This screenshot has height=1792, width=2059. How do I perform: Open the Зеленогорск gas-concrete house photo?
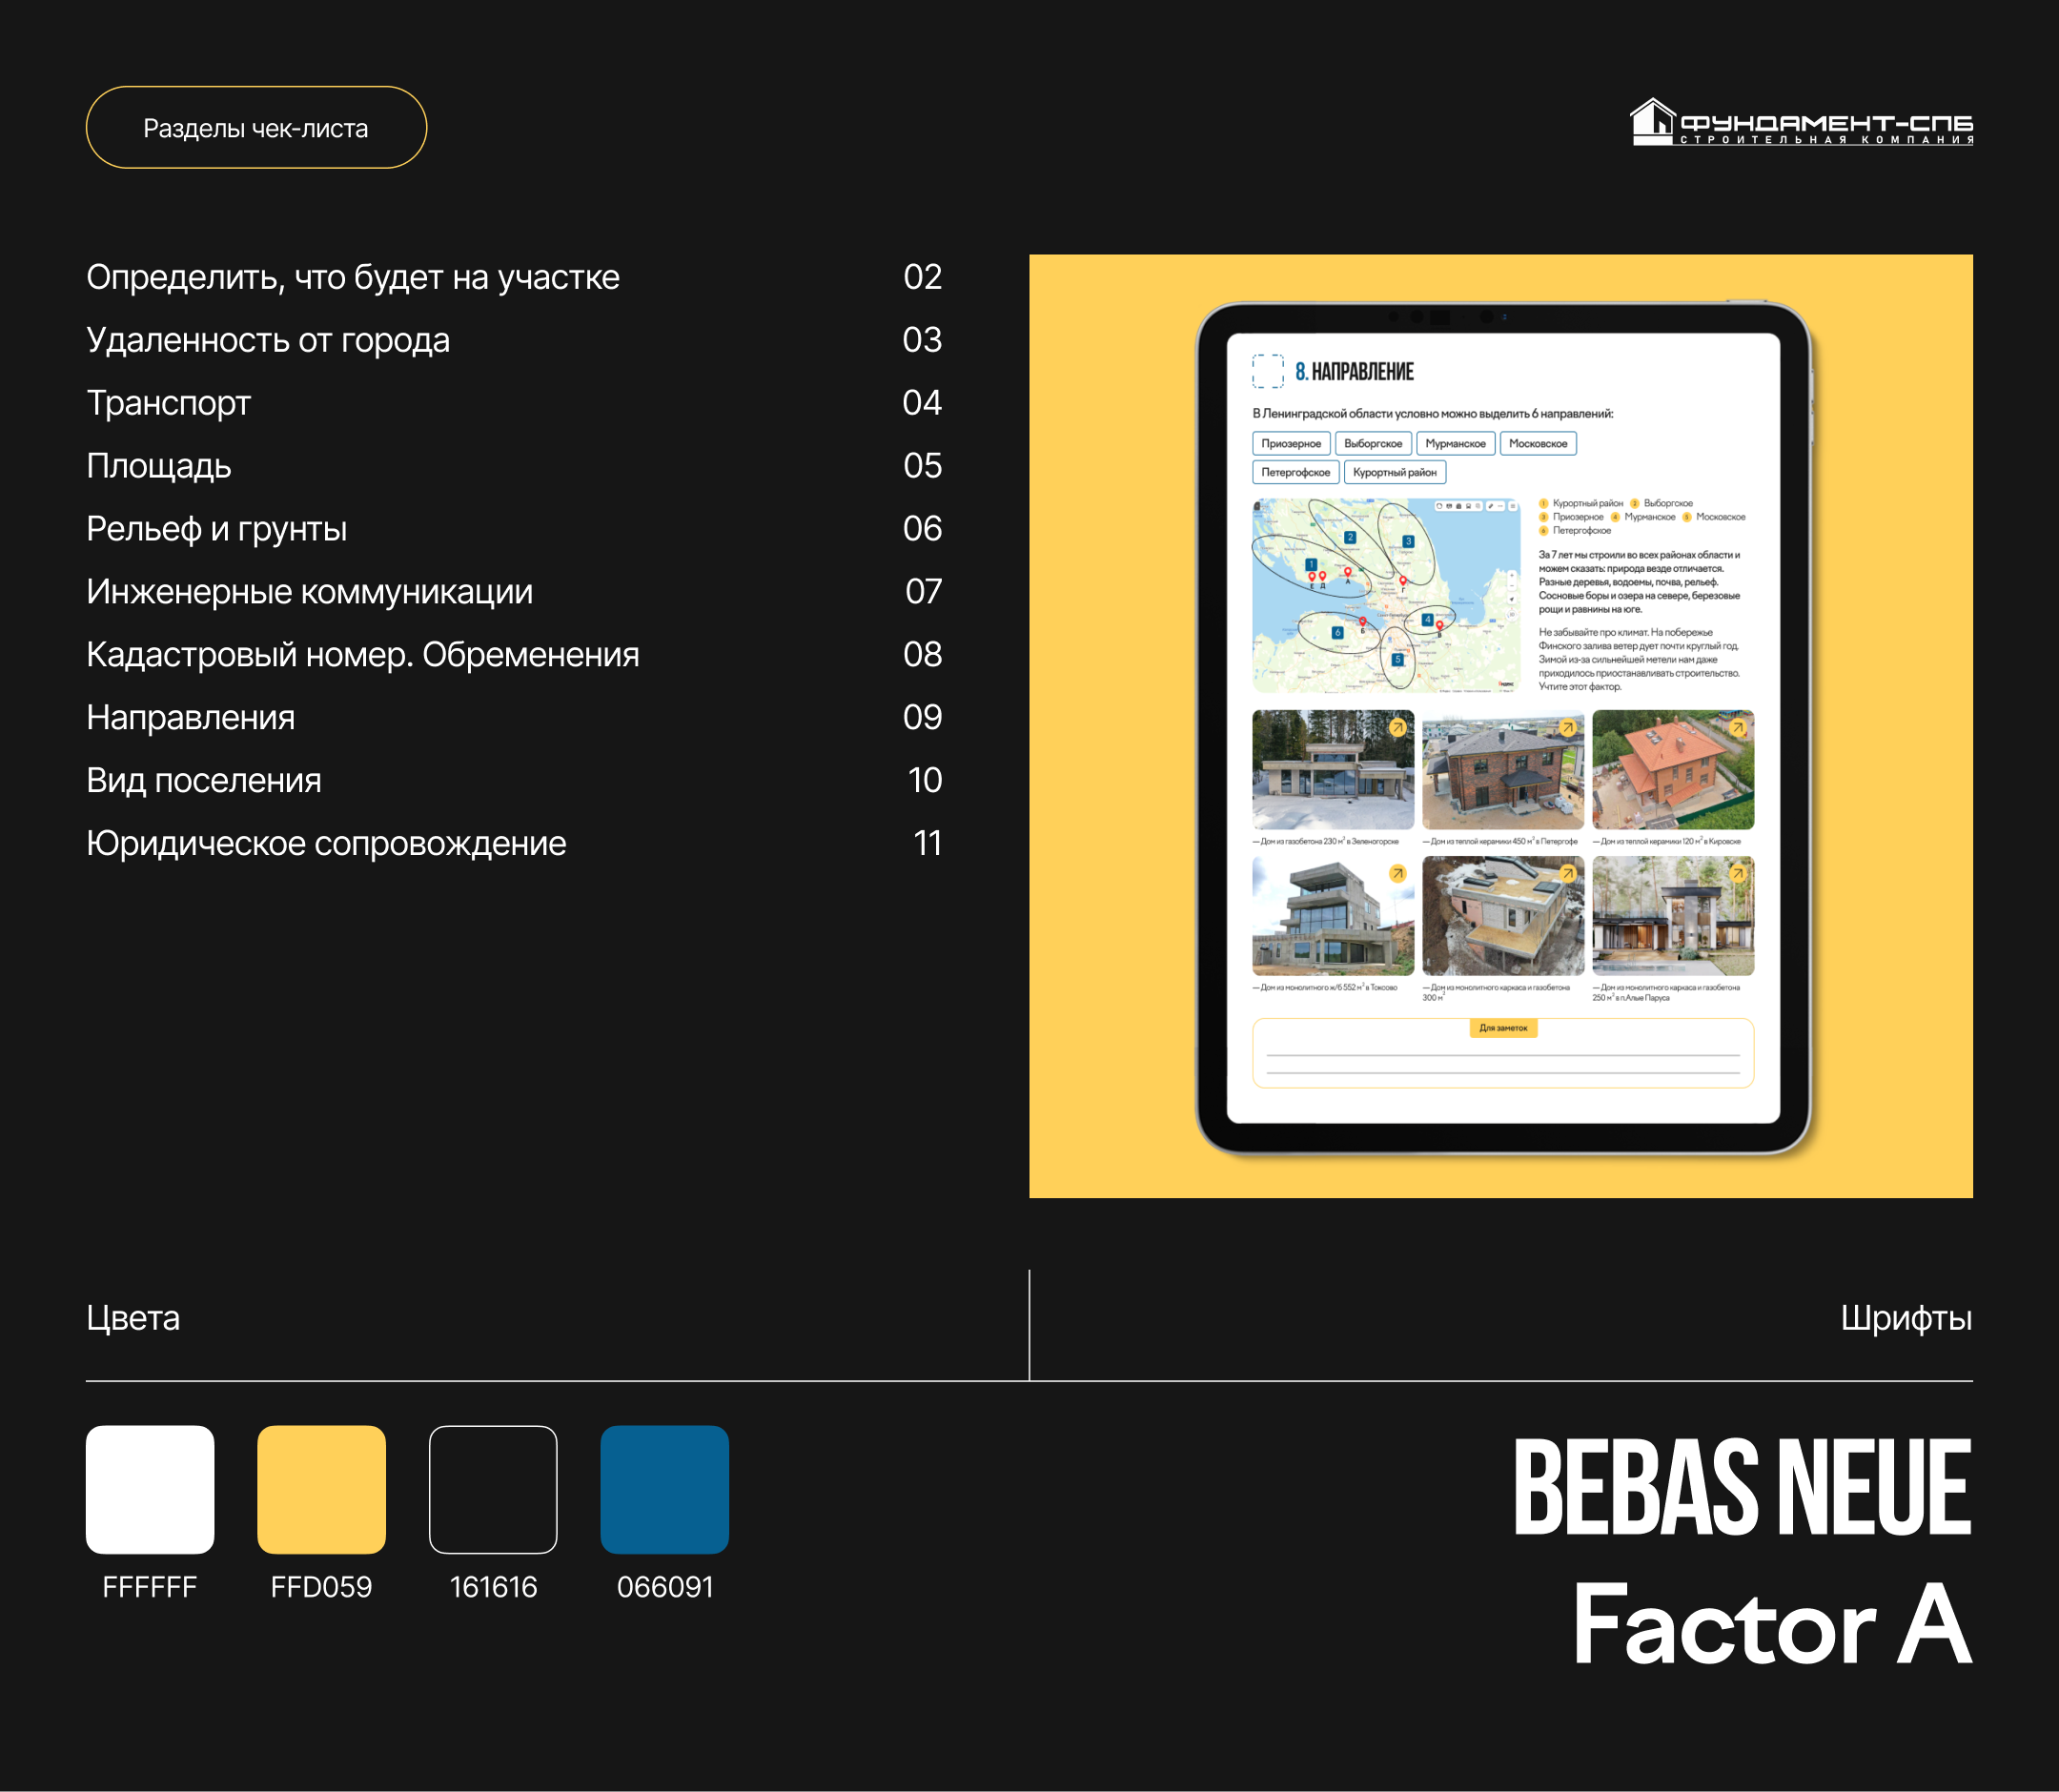[x=1333, y=770]
